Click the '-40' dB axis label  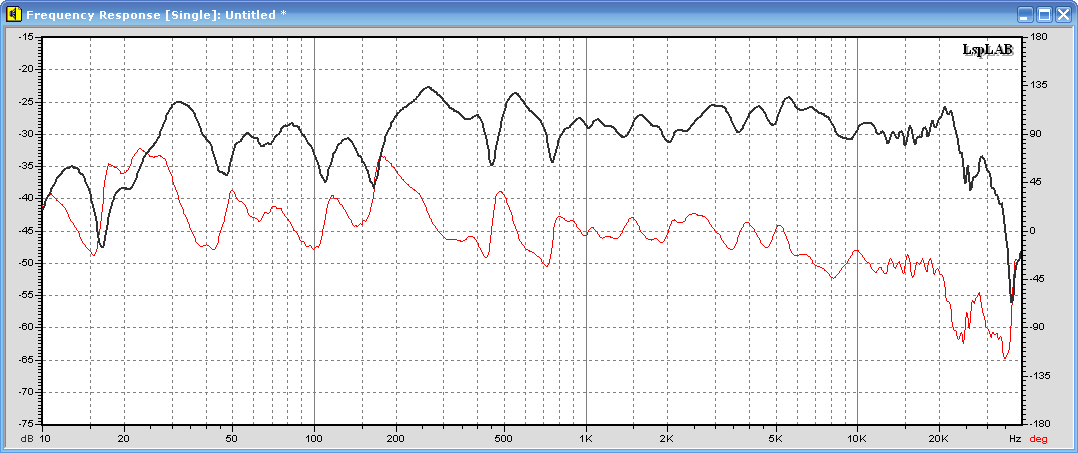(x=27, y=198)
